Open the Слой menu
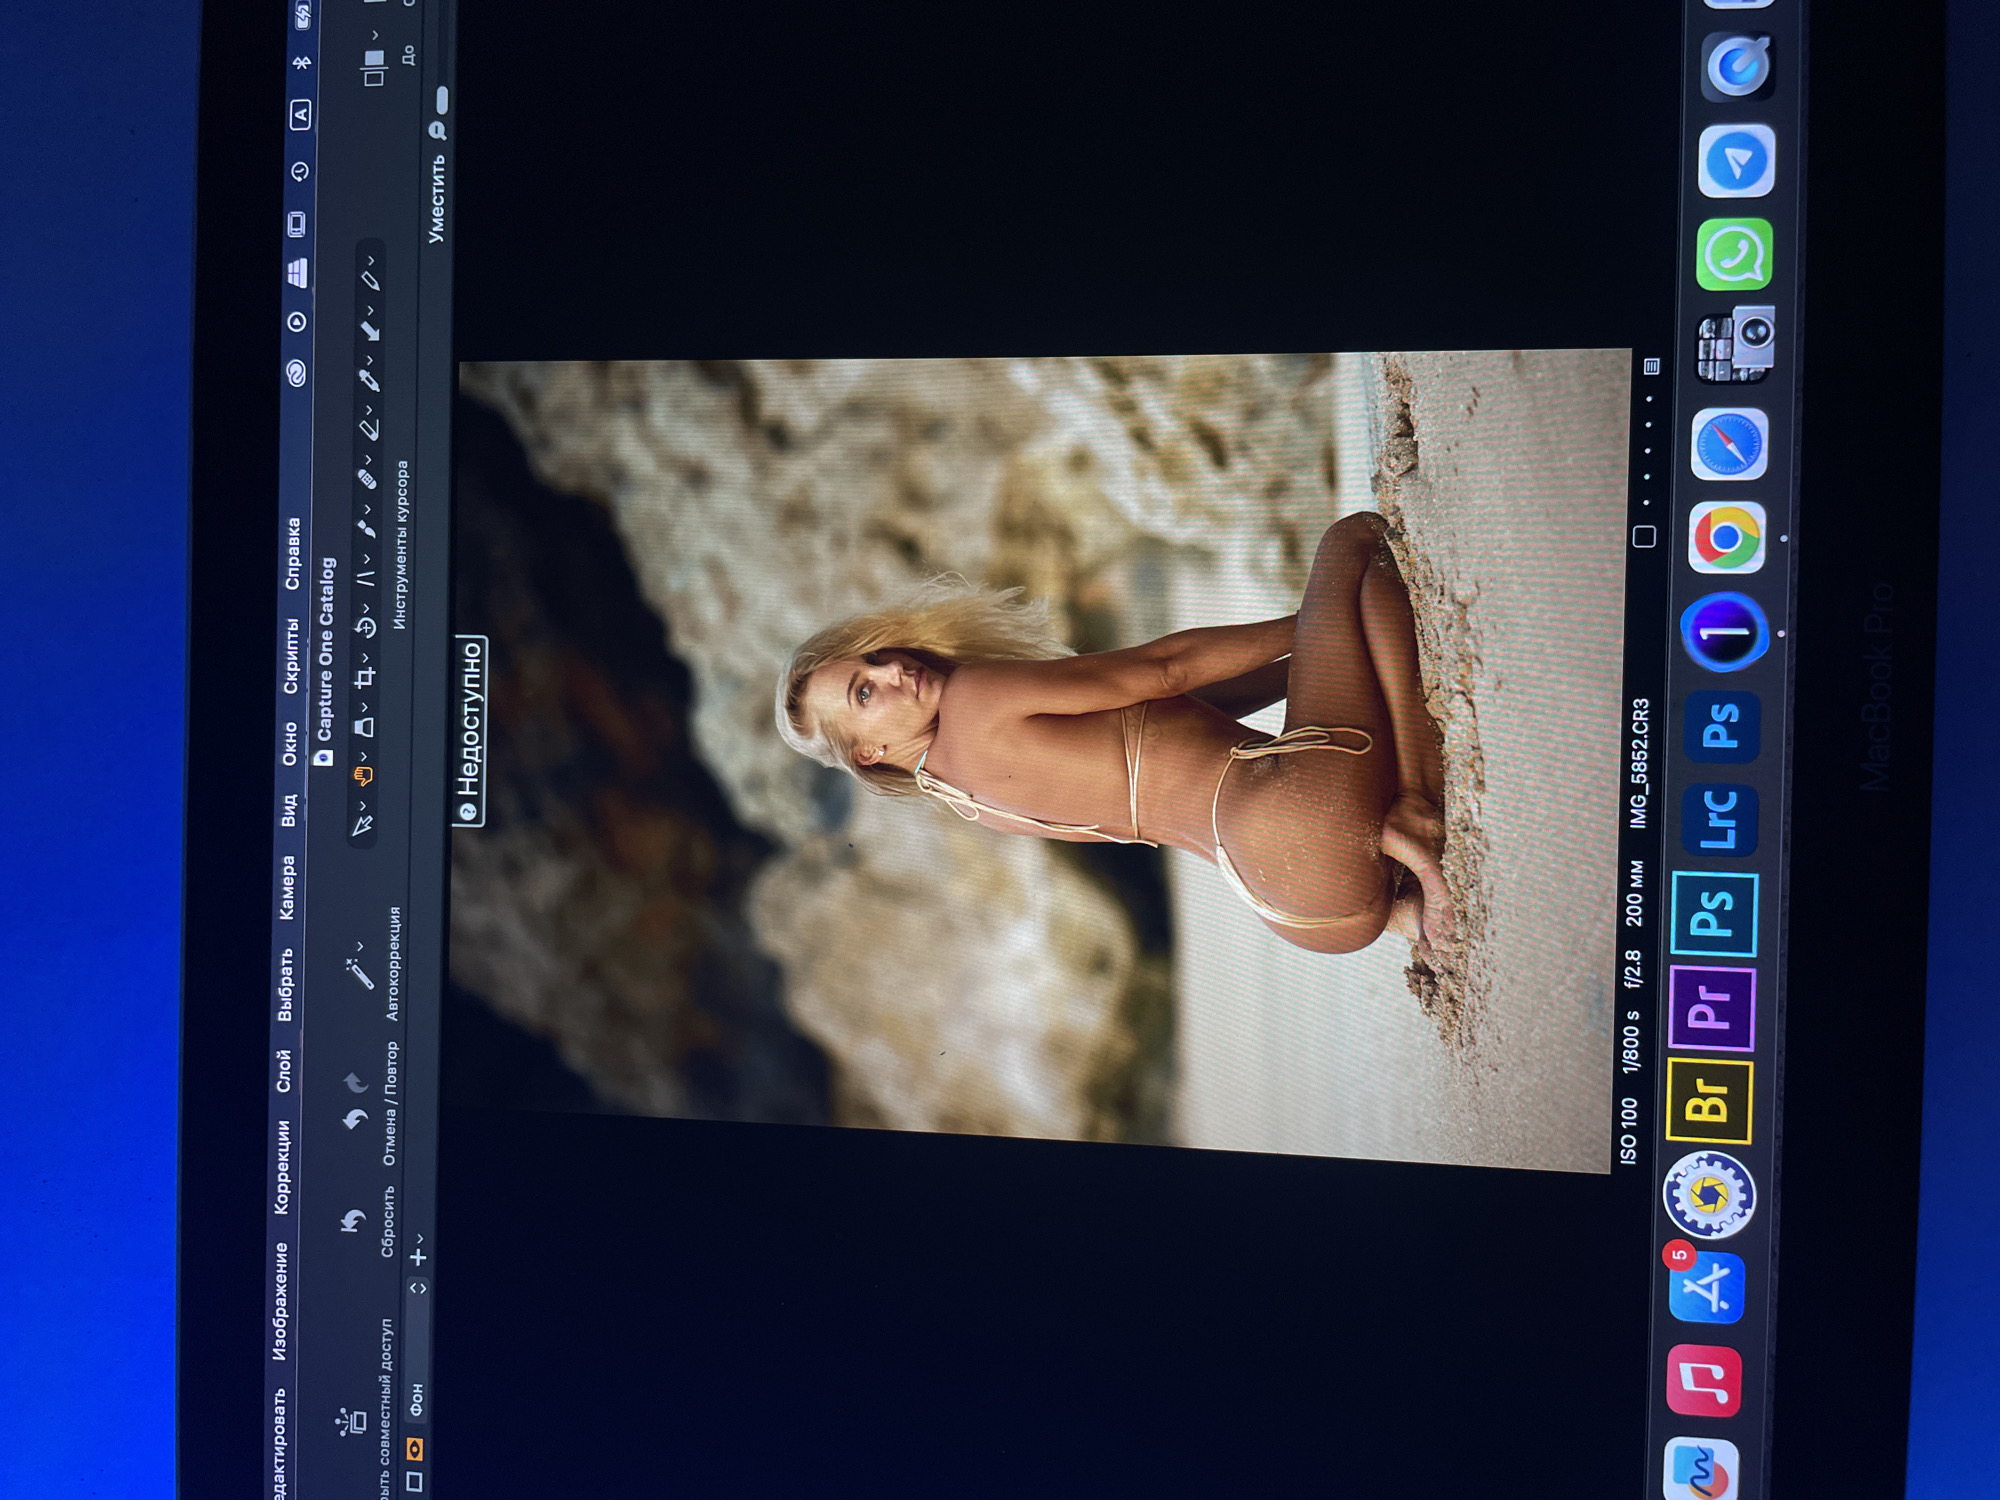The width and height of the screenshot is (2000, 1500). [x=284, y=1070]
